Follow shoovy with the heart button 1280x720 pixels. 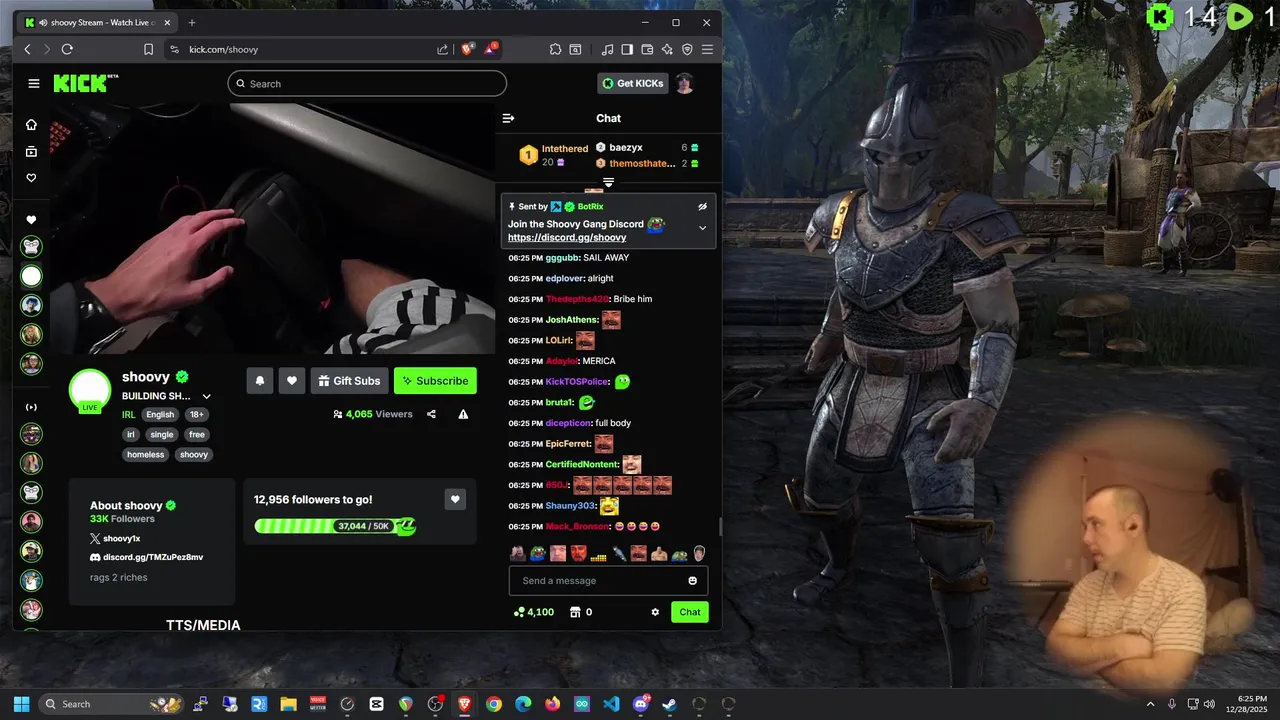click(292, 381)
